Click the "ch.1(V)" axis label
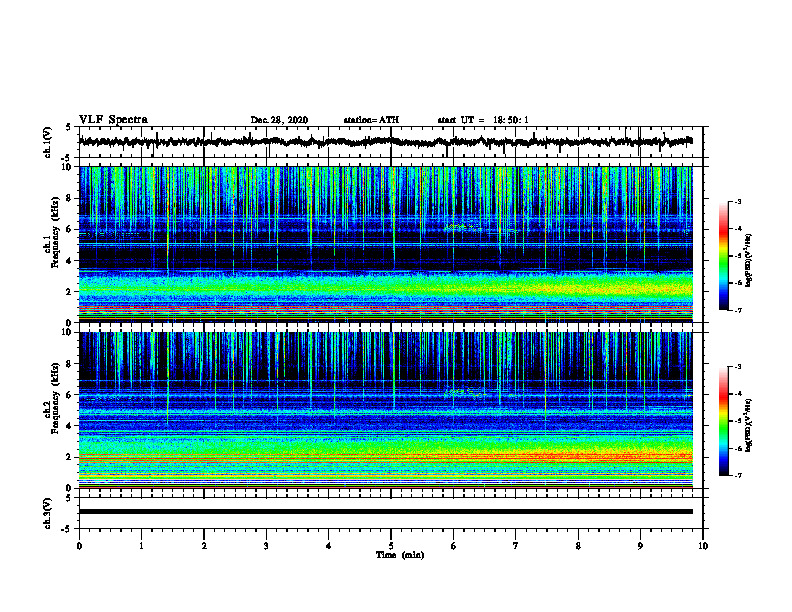Viewport: 792px width, 612px height. click(x=47, y=142)
